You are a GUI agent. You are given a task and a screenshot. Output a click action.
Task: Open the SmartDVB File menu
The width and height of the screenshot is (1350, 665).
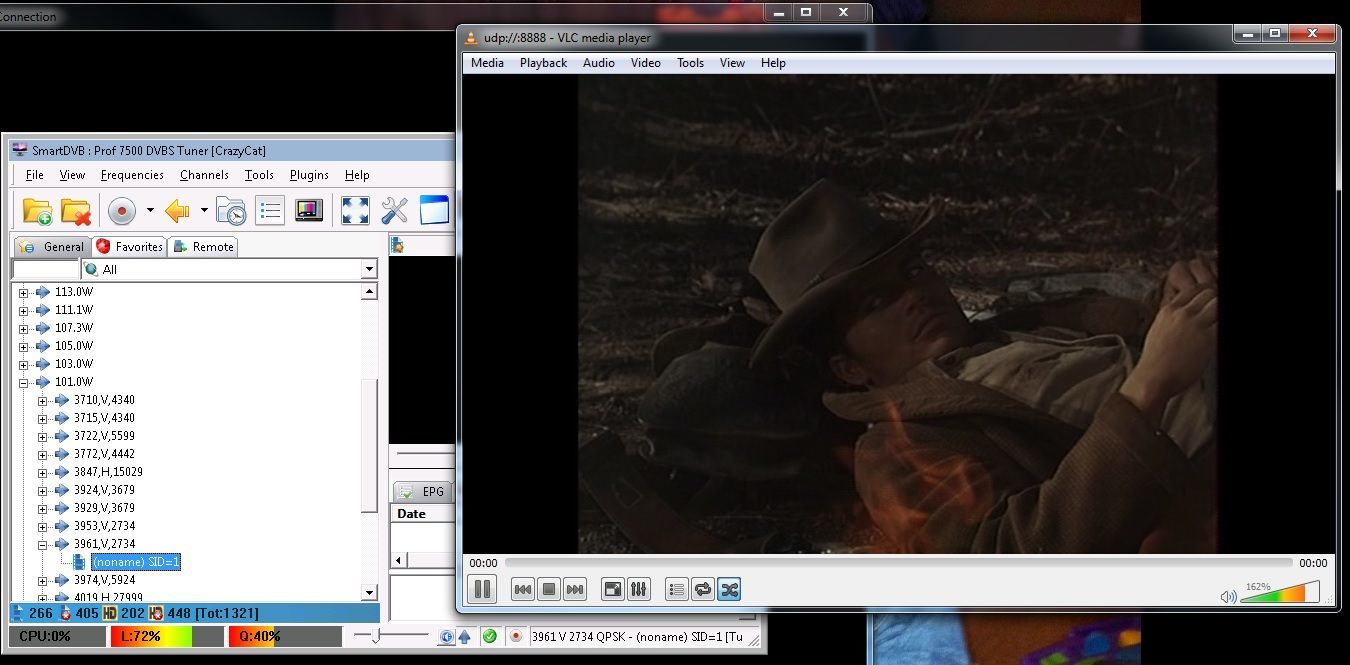point(35,174)
